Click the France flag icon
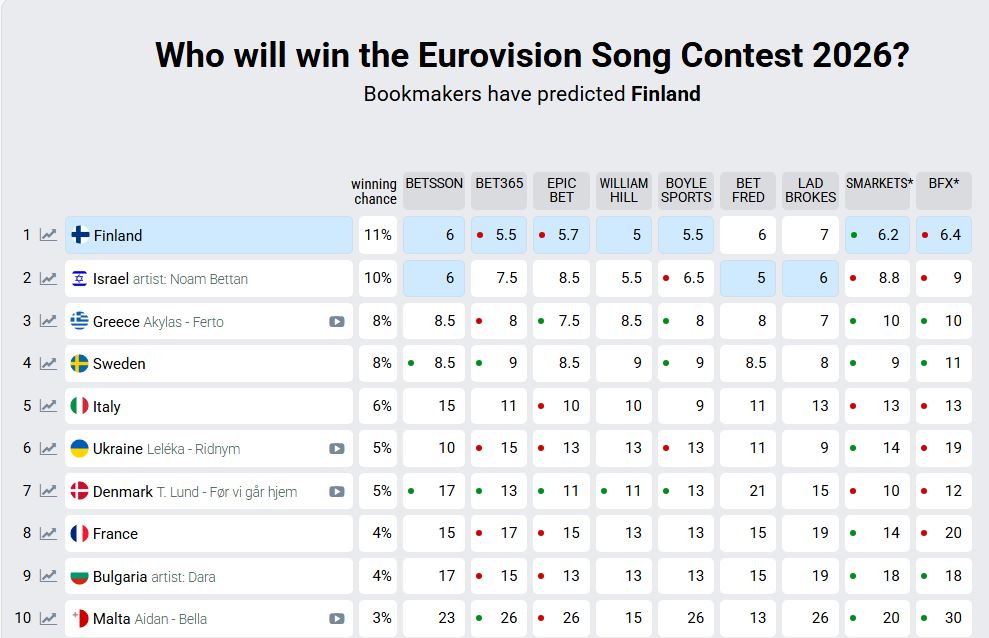Image resolution: width=989 pixels, height=638 pixels. click(80, 533)
